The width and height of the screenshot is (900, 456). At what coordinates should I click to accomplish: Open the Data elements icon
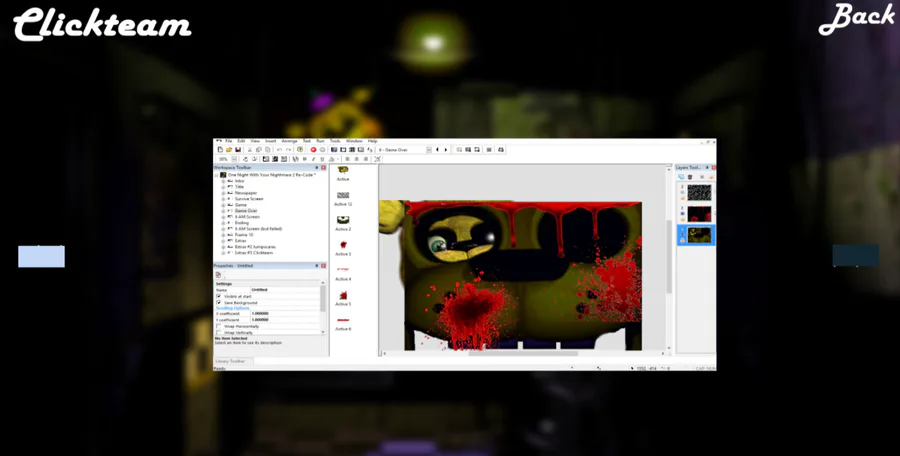coord(370,149)
